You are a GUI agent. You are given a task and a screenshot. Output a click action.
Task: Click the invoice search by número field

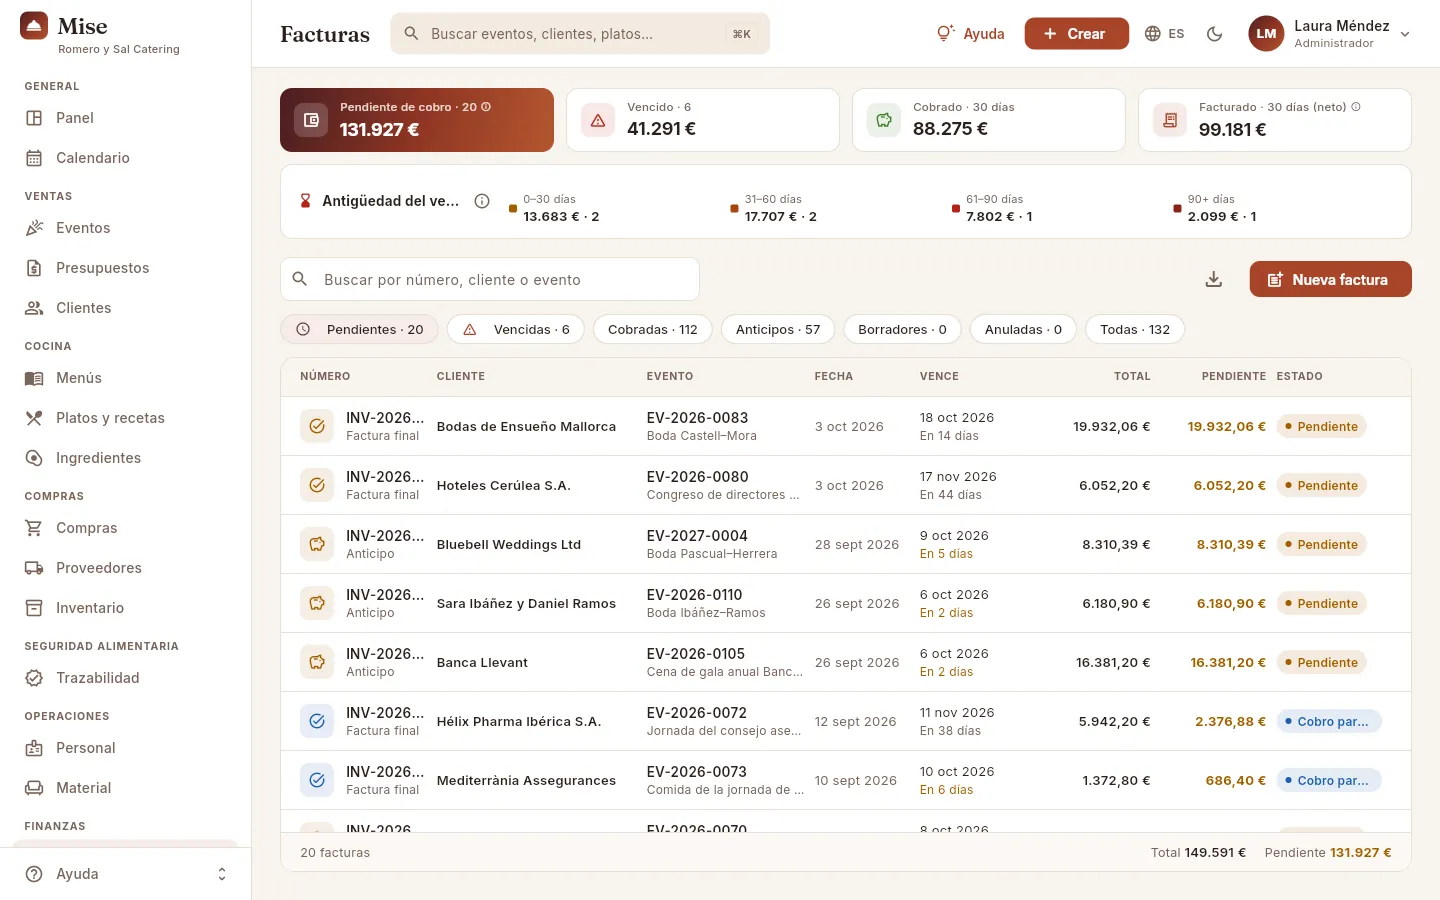click(x=490, y=280)
